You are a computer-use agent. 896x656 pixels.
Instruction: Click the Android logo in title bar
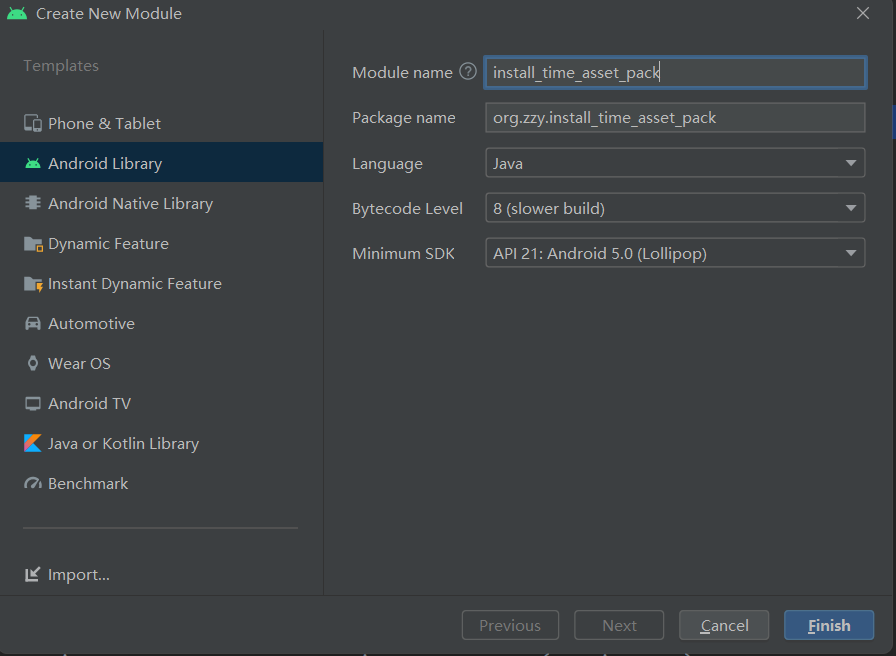(17, 13)
